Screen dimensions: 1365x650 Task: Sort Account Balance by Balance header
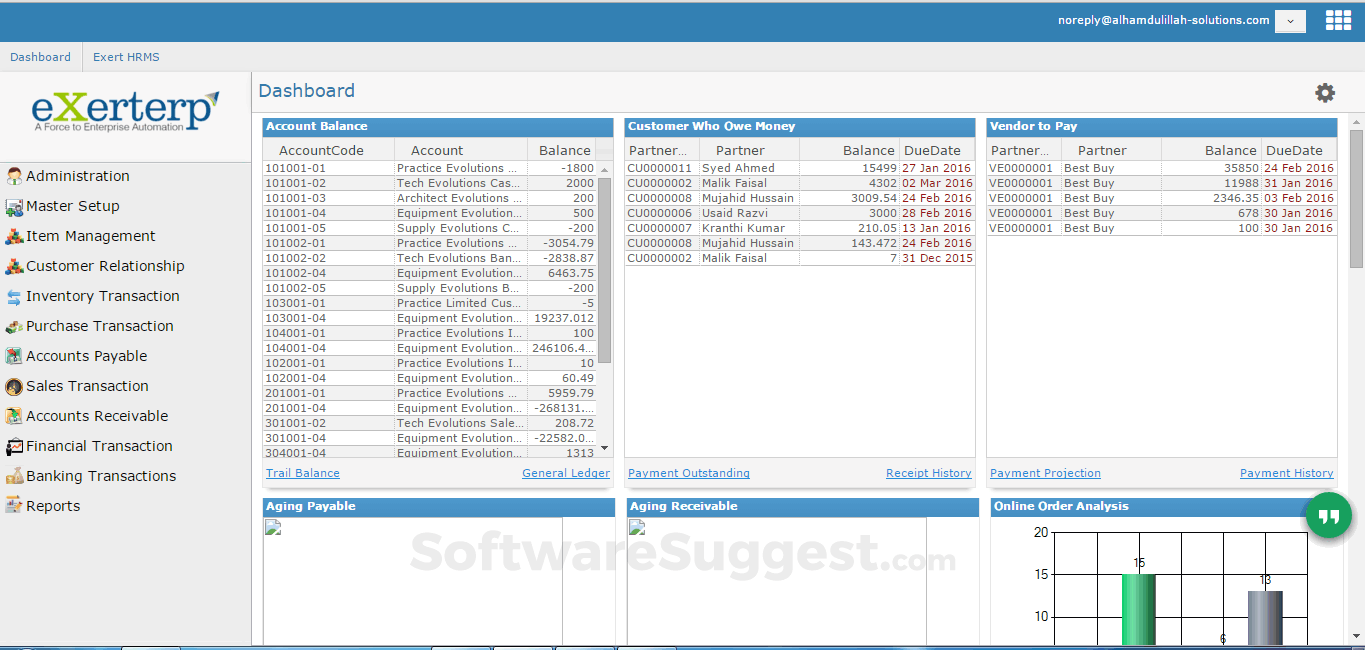(x=562, y=150)
